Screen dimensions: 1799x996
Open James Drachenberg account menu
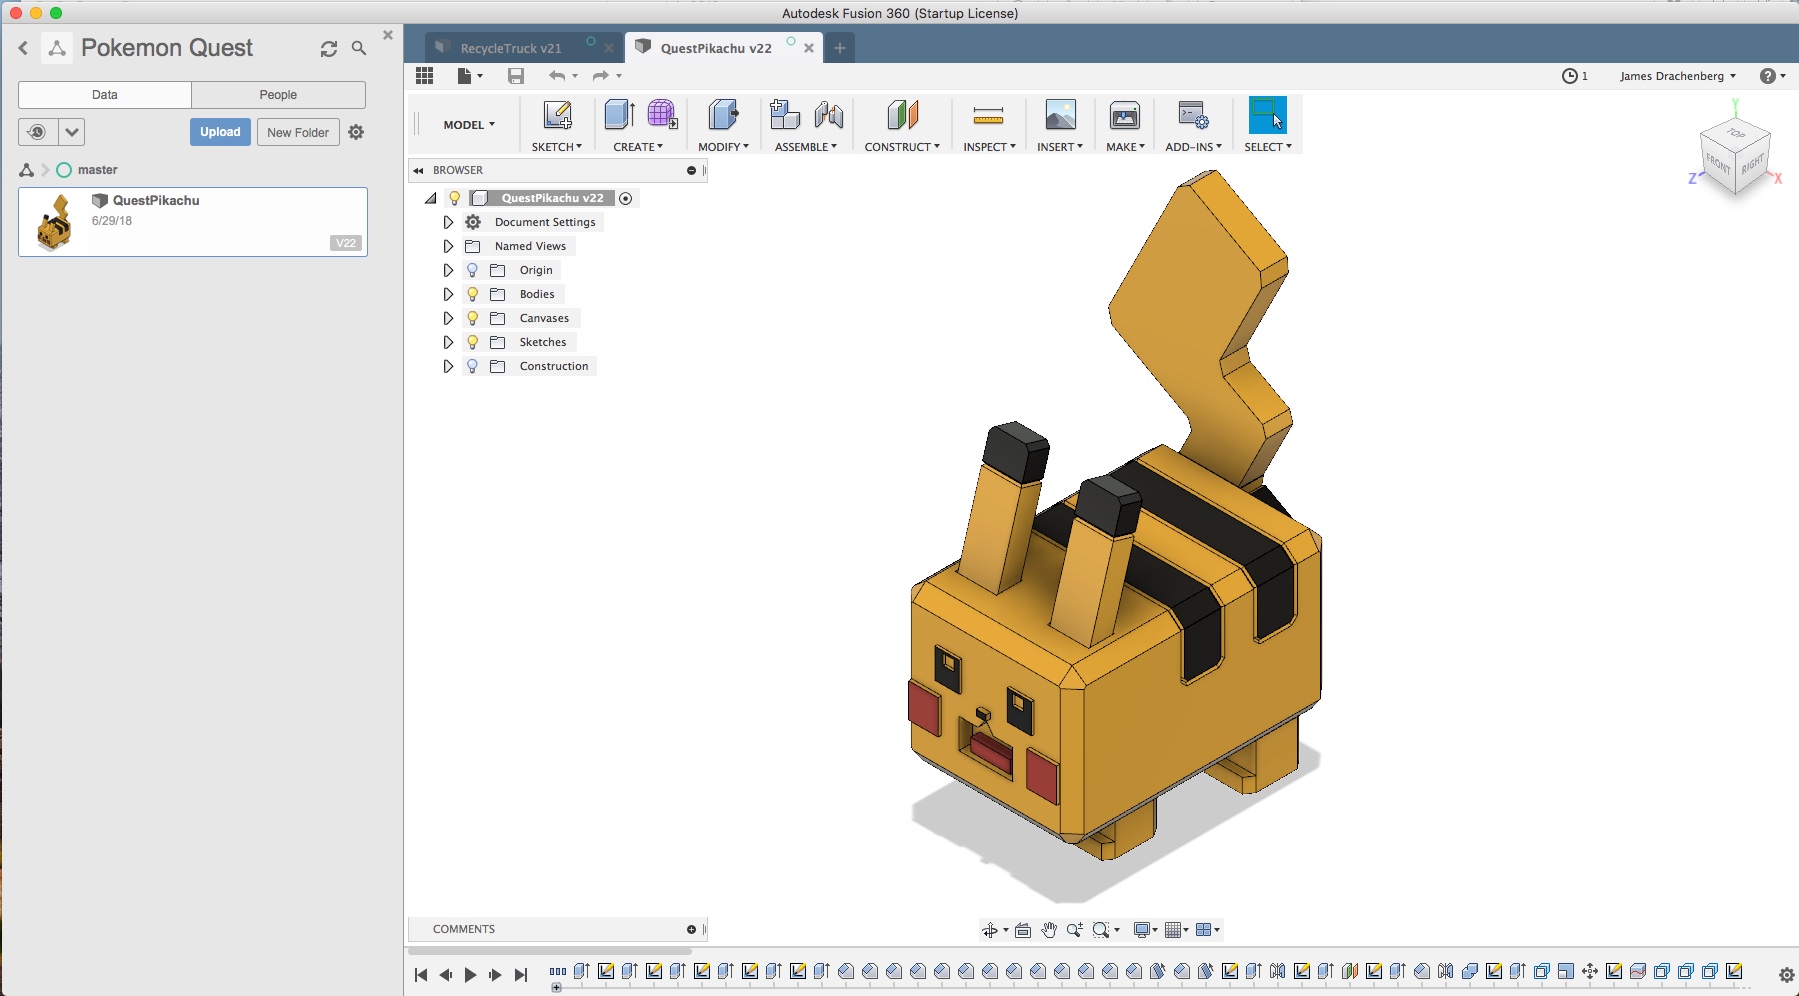pyautogui.click(x=1677, y=76)
